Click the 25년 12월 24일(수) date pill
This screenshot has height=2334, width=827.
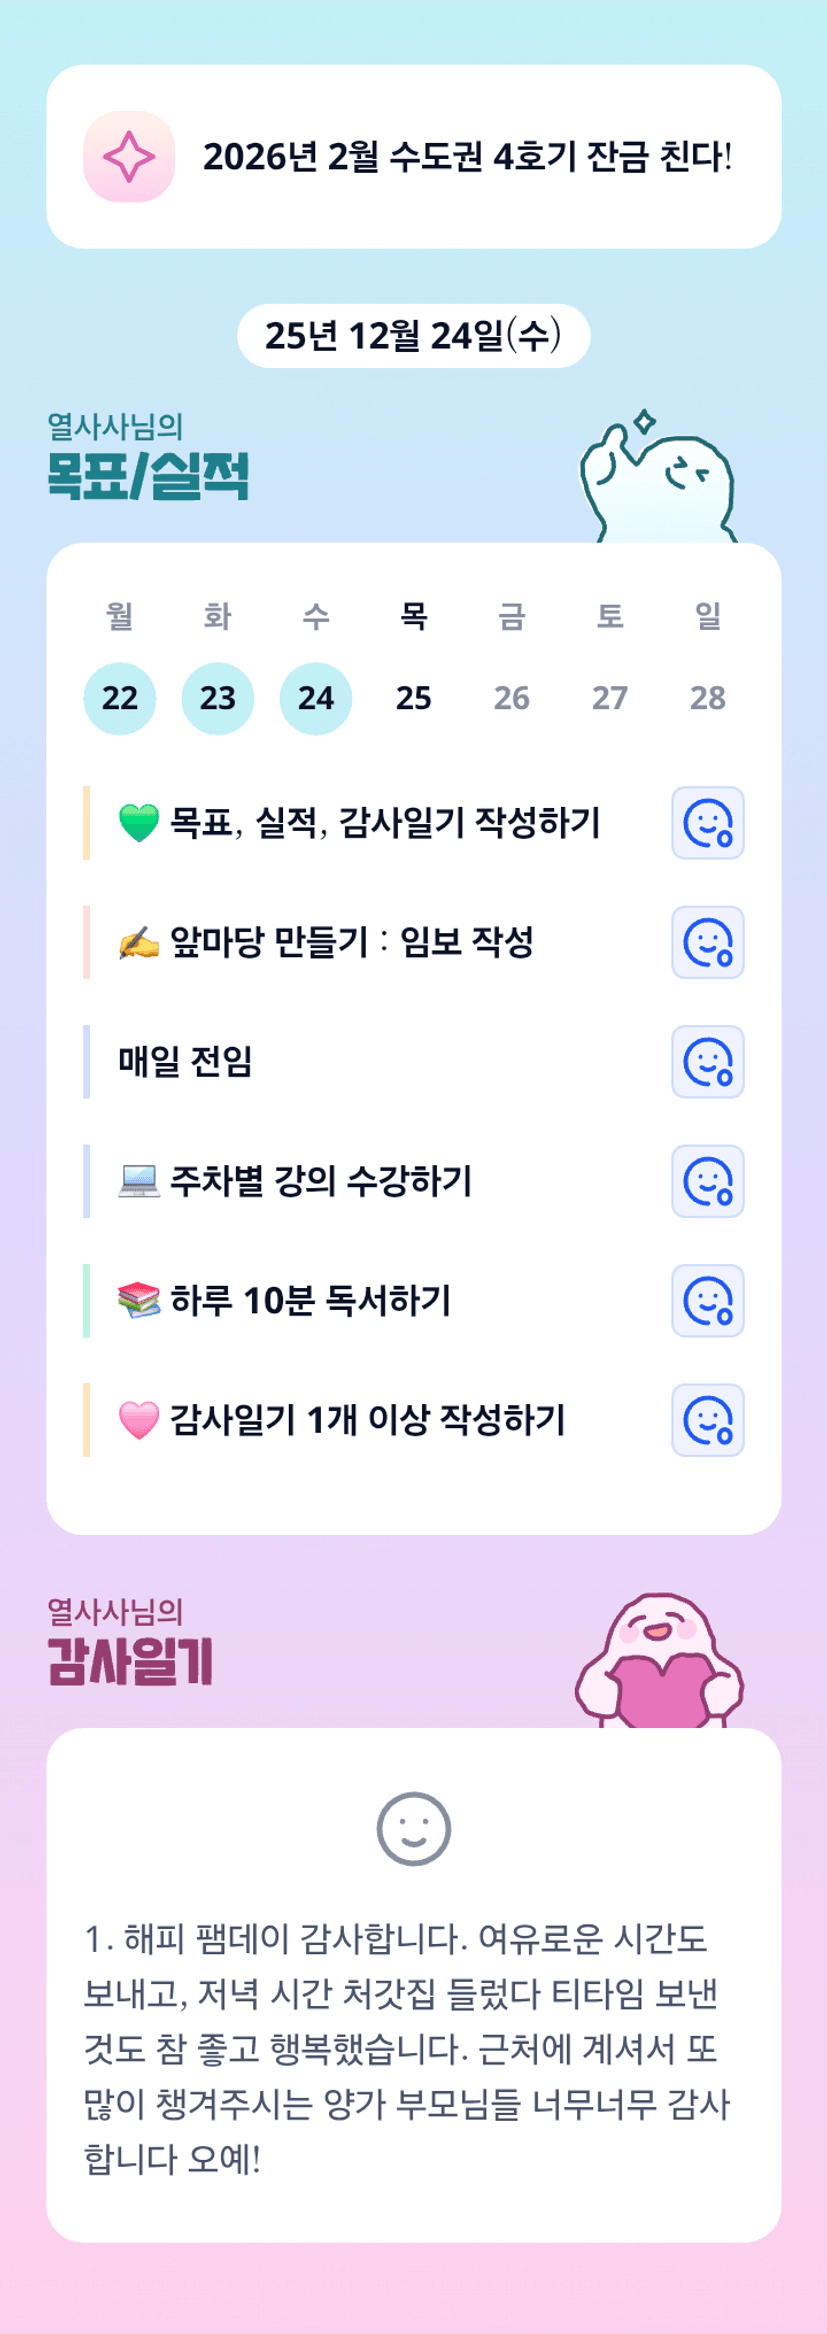point(413,336)
